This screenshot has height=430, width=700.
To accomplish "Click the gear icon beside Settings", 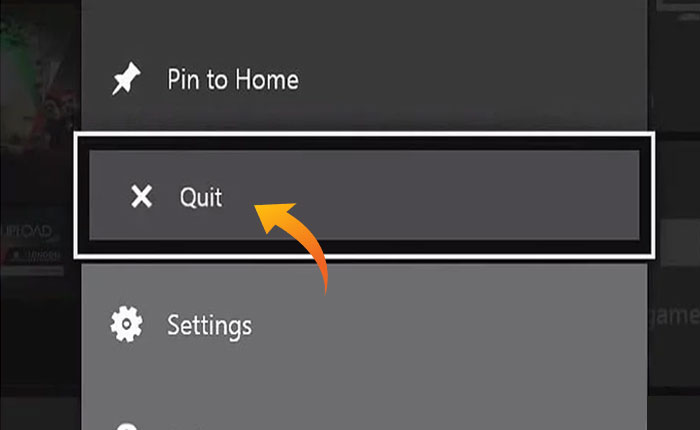I will (126, 324).
